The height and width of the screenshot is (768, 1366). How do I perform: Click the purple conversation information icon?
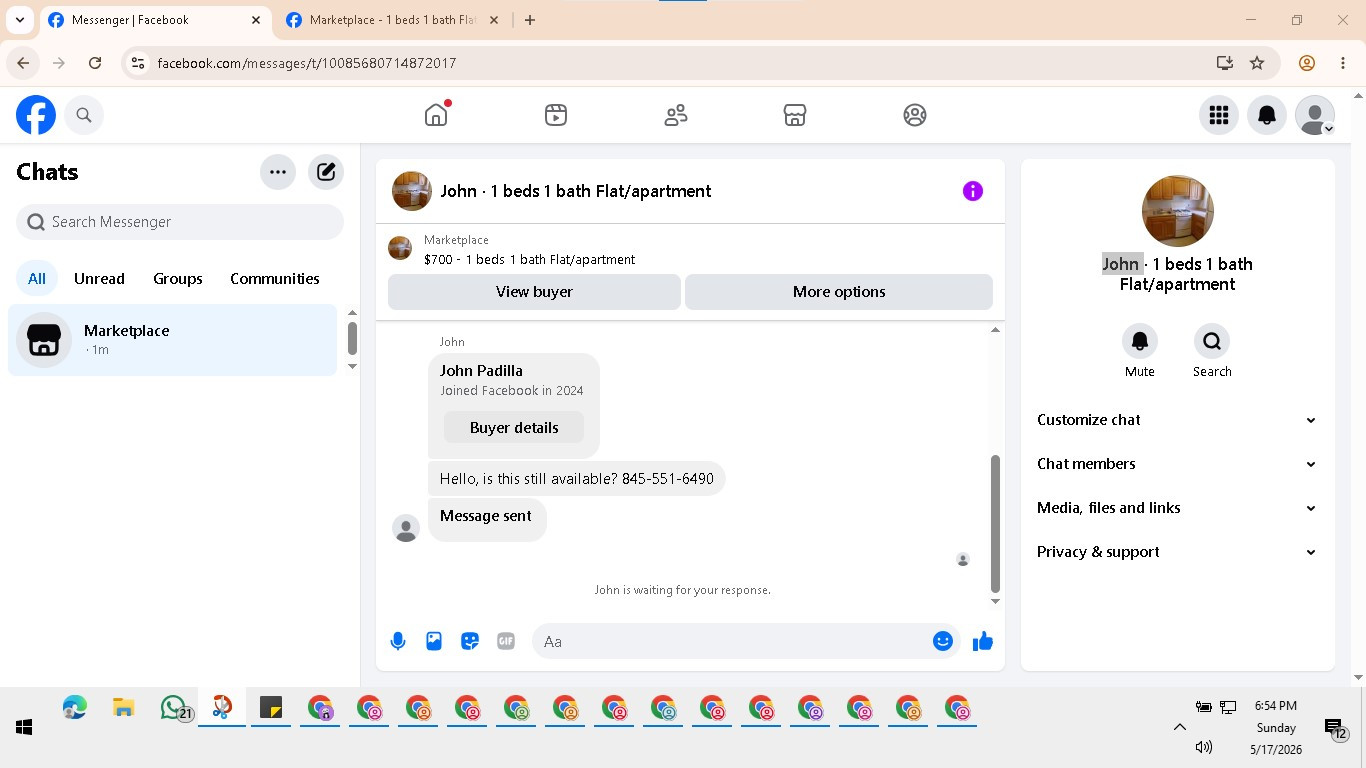pyautogui.click(x=973, y=191)
